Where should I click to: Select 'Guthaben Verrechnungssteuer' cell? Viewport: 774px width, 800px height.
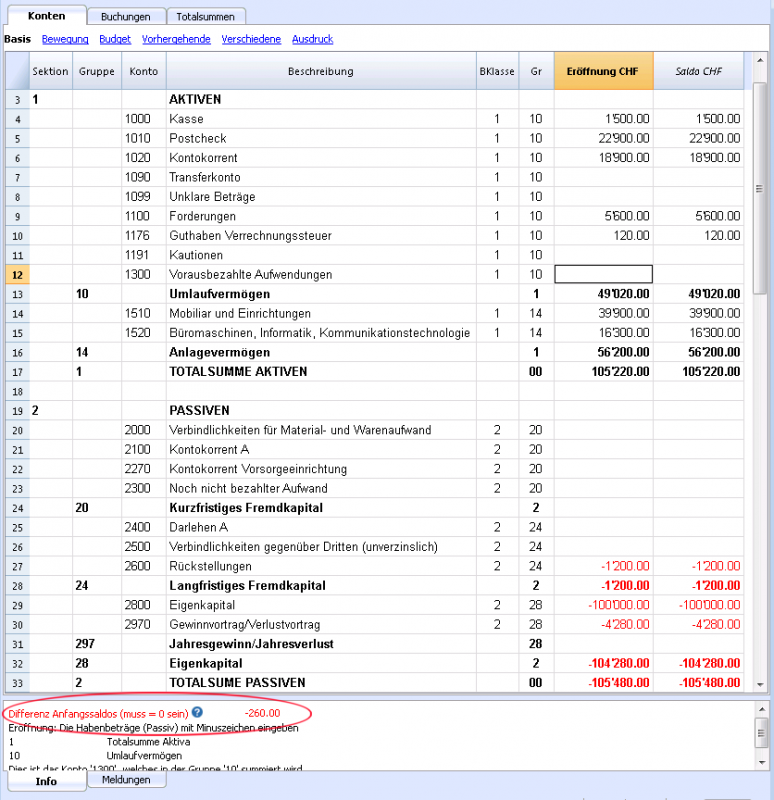pos(321,235)
